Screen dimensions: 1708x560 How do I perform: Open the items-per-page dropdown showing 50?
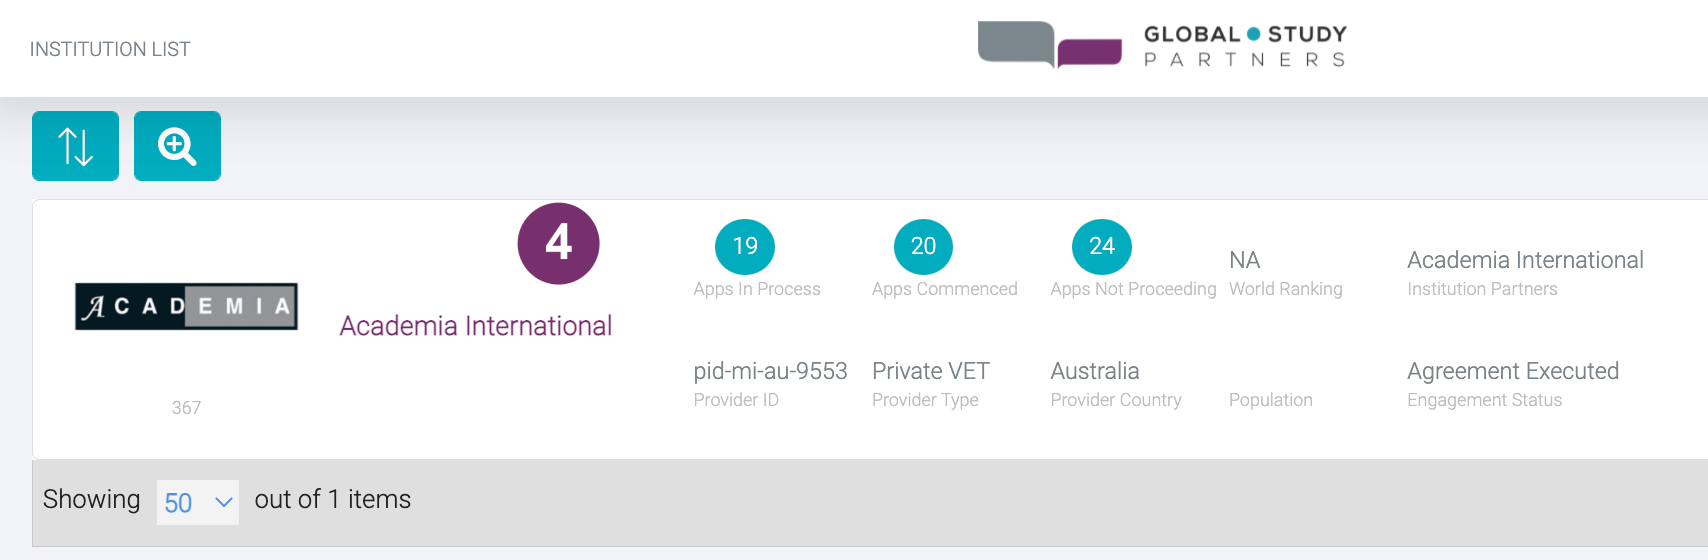click(197, 502)
